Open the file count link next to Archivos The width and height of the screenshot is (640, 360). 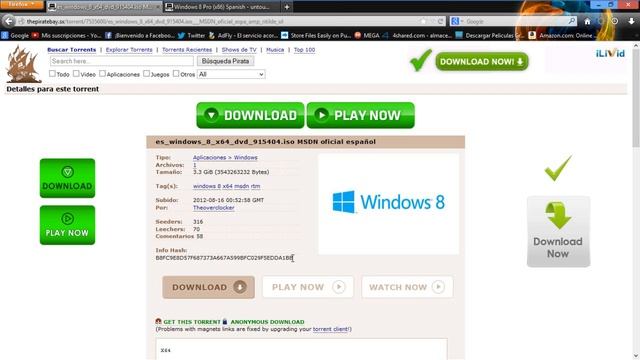[195, 165]
